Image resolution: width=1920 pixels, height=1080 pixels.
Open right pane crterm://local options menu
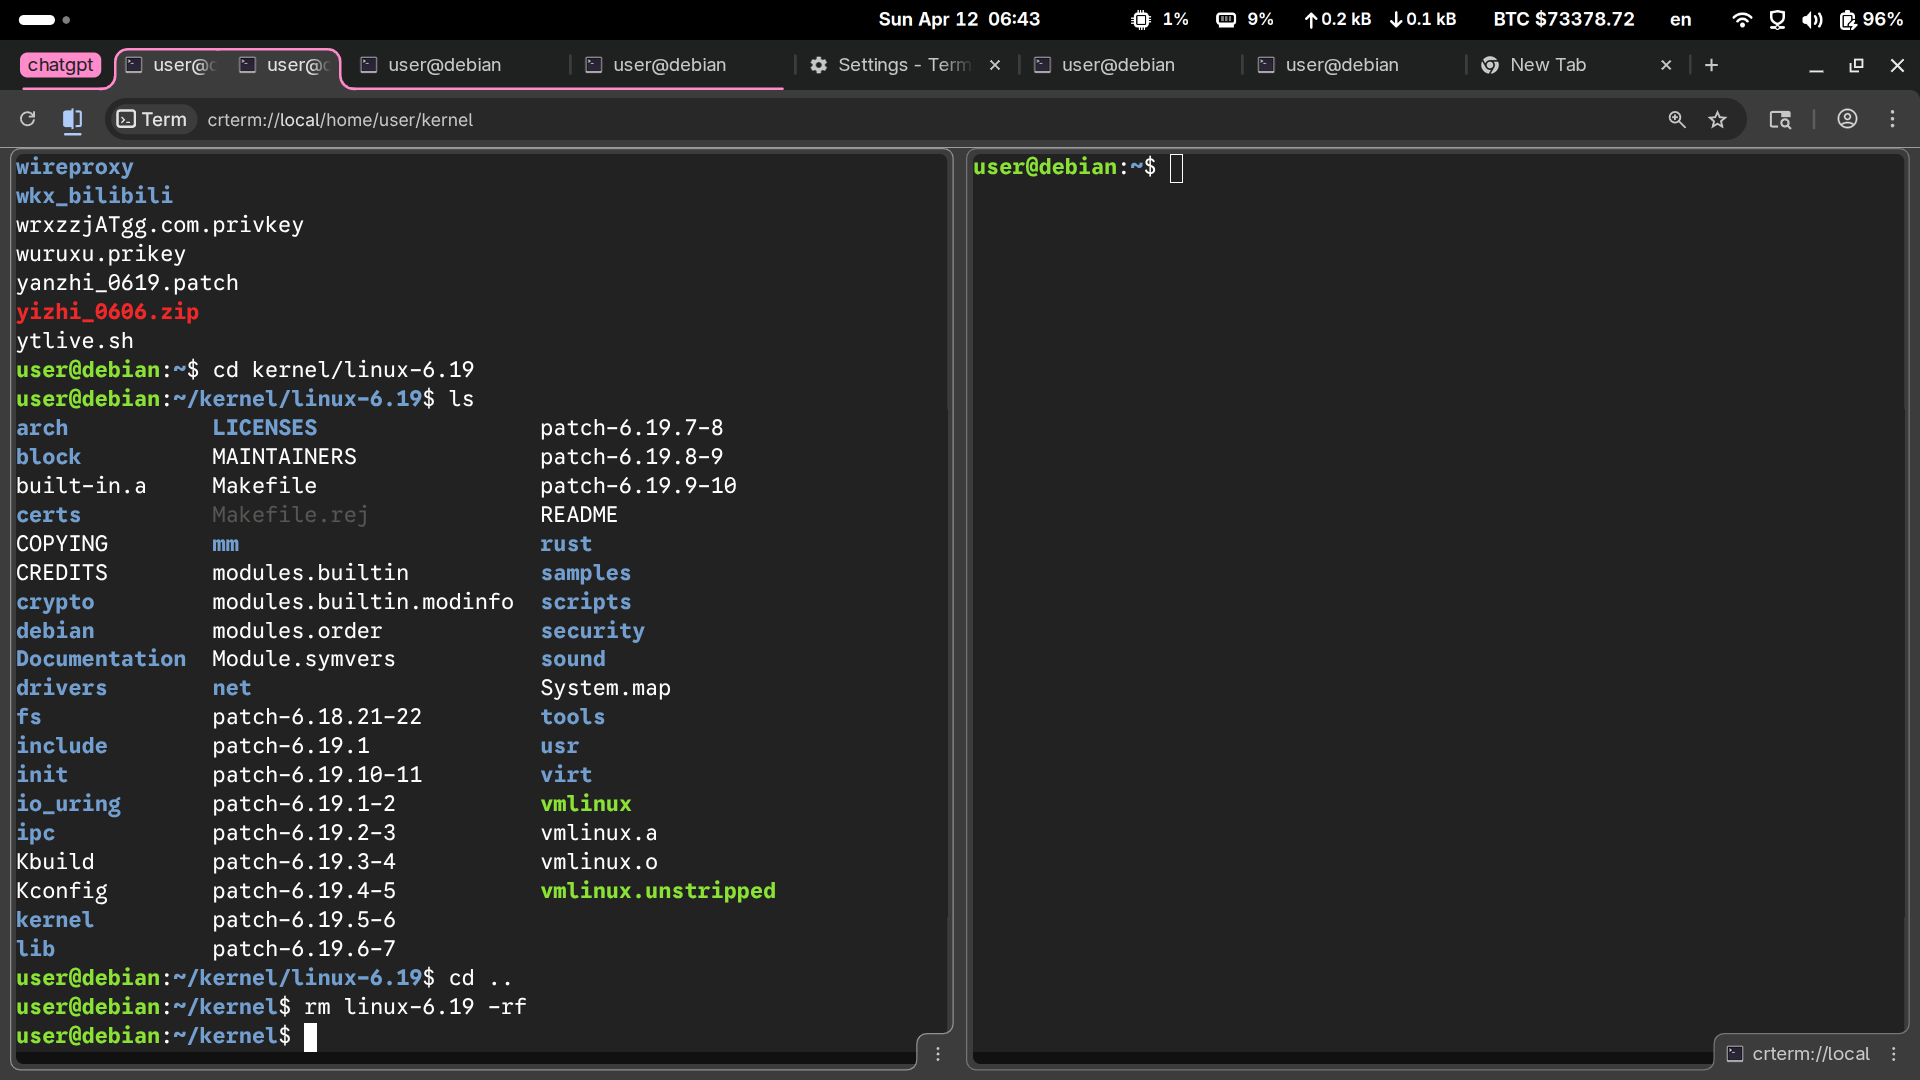pyautogui.click(x=1893, y=1054)
